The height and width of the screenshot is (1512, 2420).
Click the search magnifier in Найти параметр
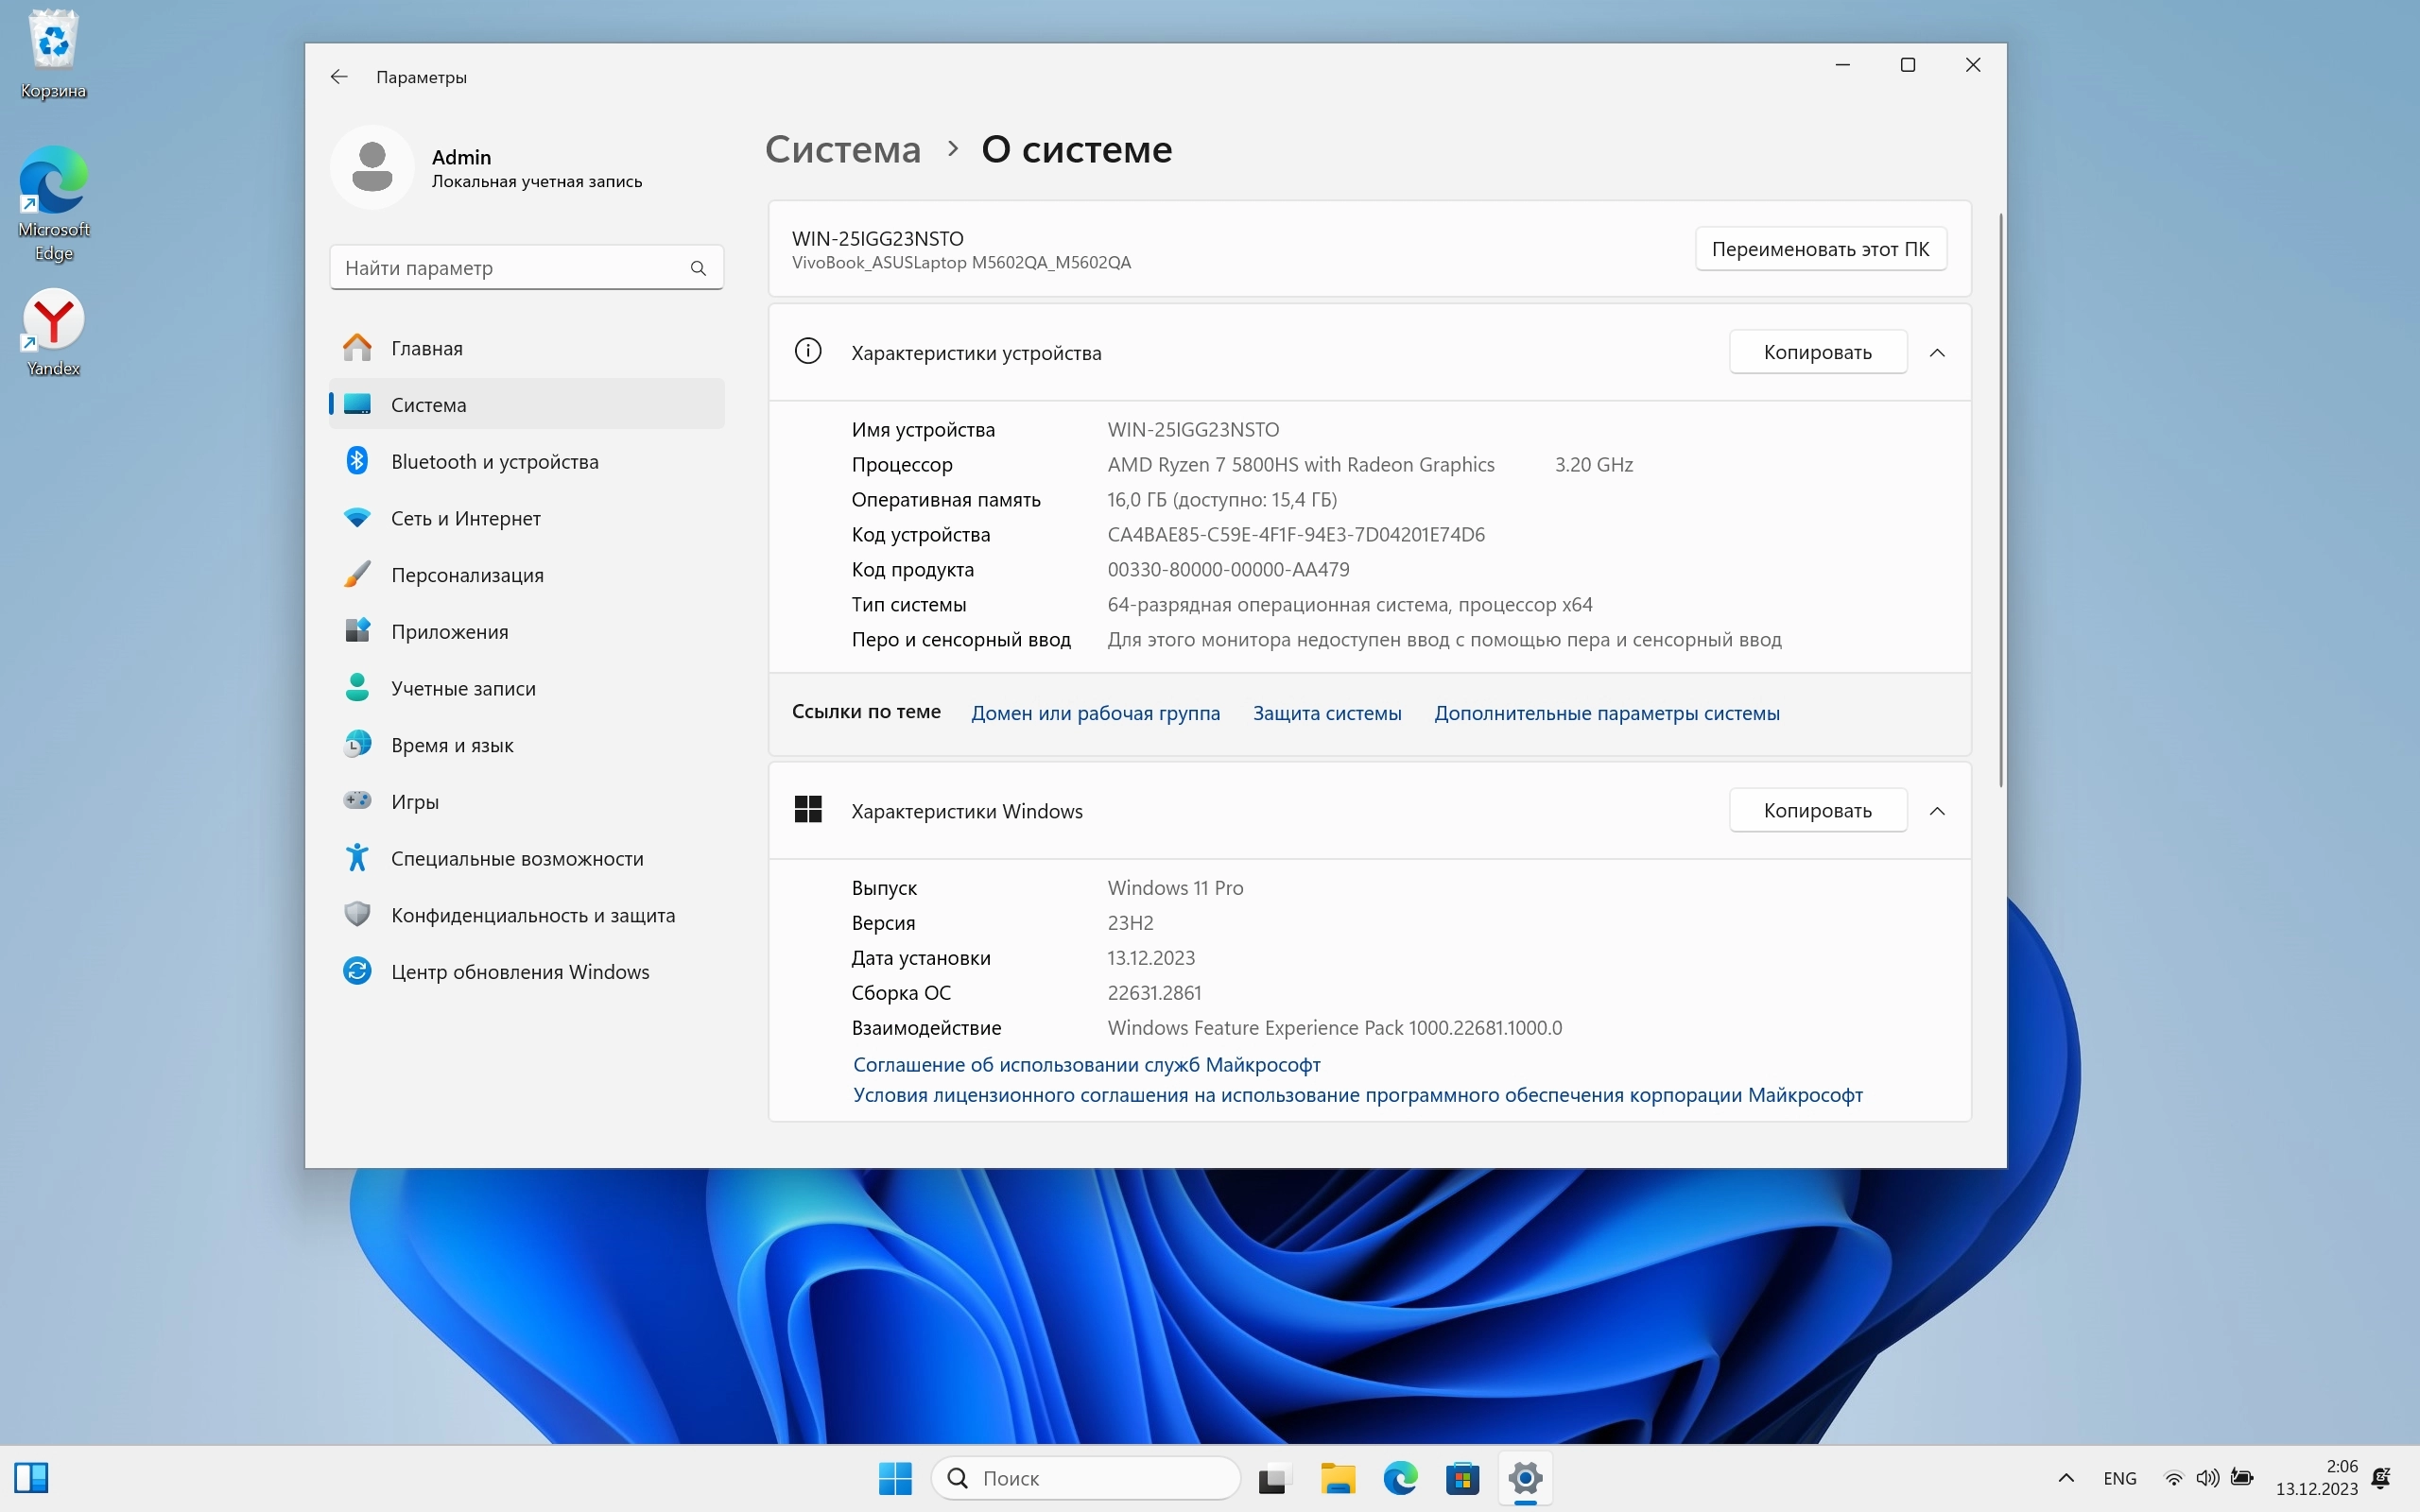click(x=698, y=268)
